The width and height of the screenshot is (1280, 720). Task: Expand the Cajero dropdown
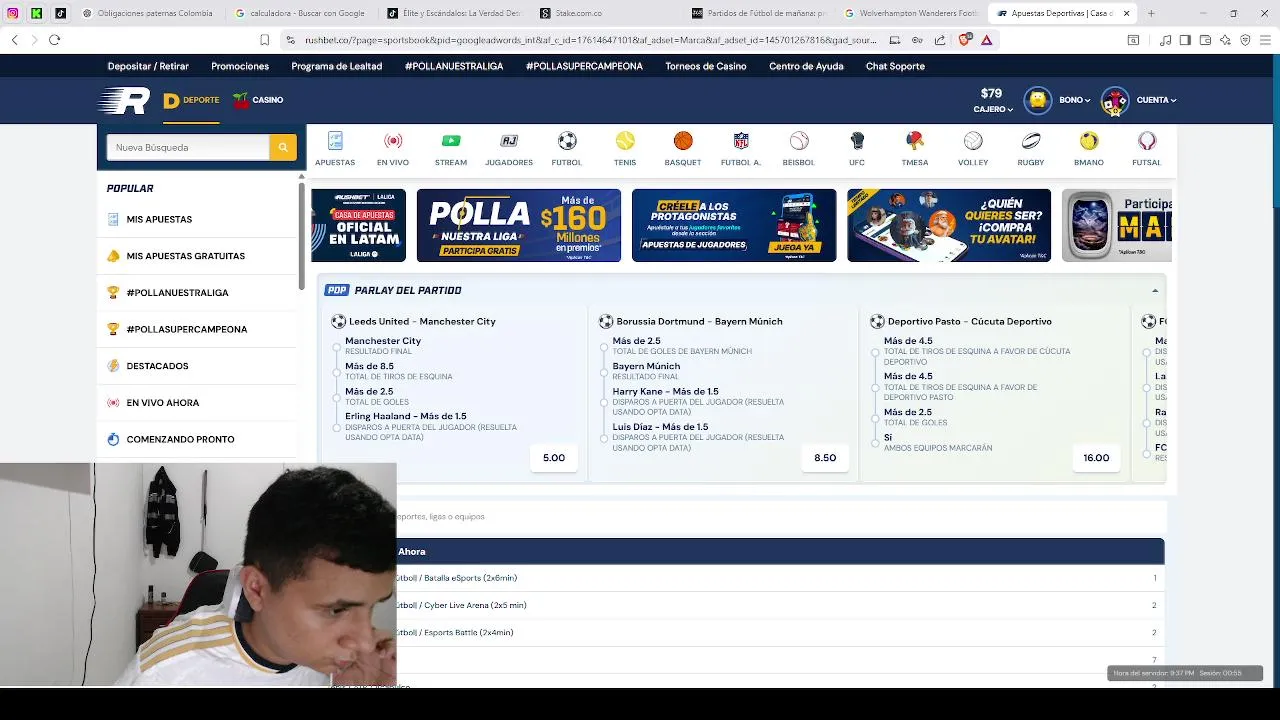click(x=993, y=109)
